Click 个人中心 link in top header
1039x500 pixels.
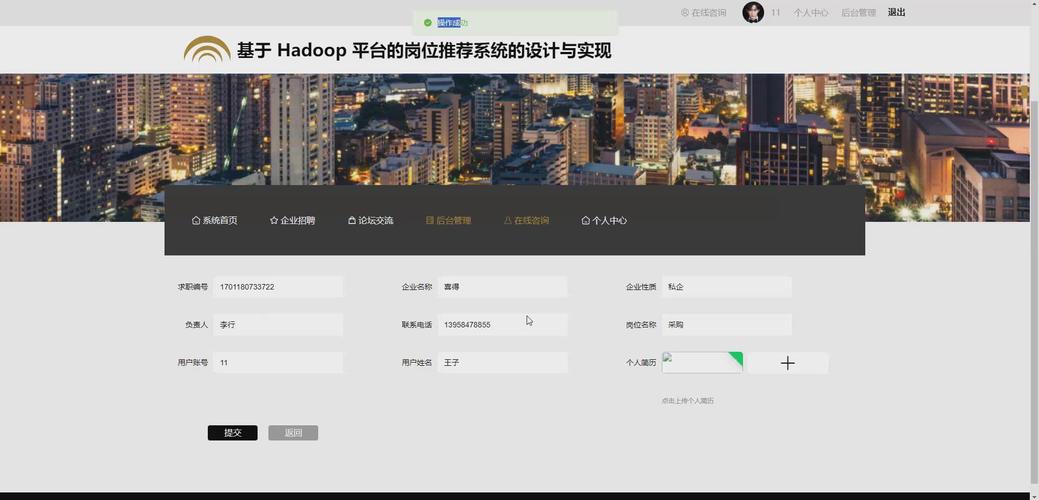pyautogui.click(x=810, y=13)
